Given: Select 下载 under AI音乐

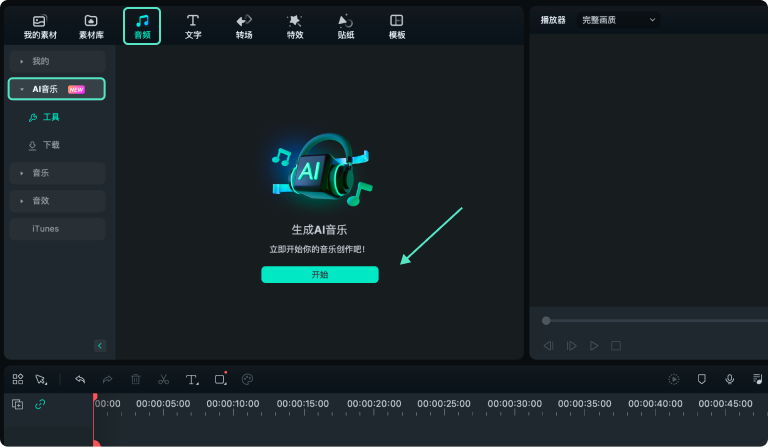Looking at the screenshot, I should (x=45, y=145).
